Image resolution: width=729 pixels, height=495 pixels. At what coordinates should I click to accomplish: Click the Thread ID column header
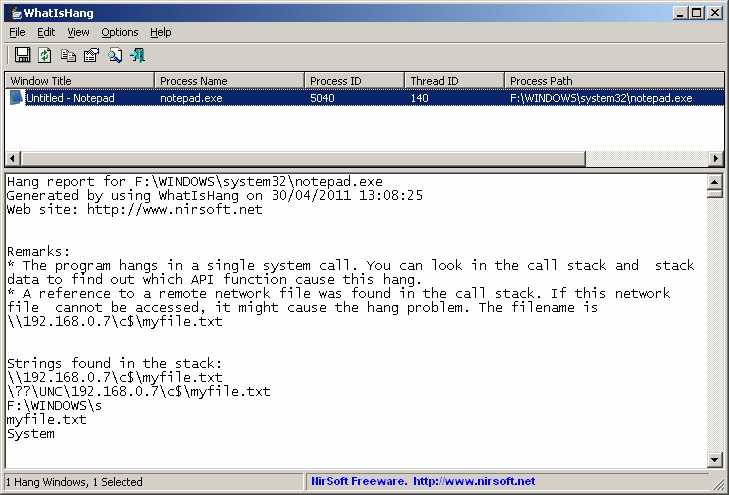coord(454,80)
